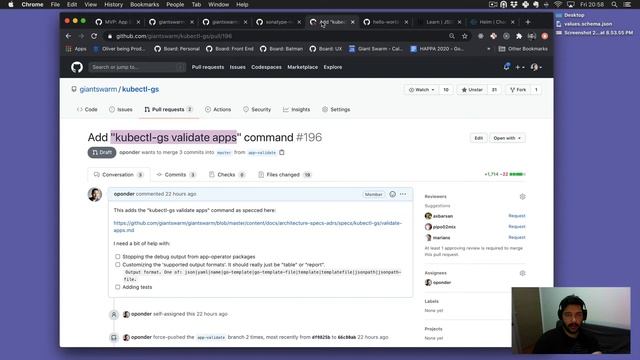This screenshot has width=640, height=360.
Task: Click the diff stat bar indicator
Action: click(518, 174)
